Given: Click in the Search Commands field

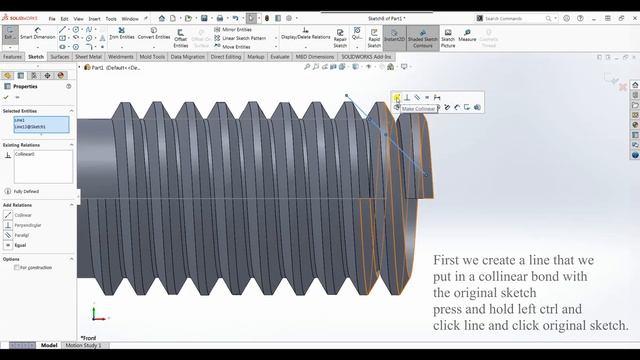Looking at the screenshot, I should point(515,18).
